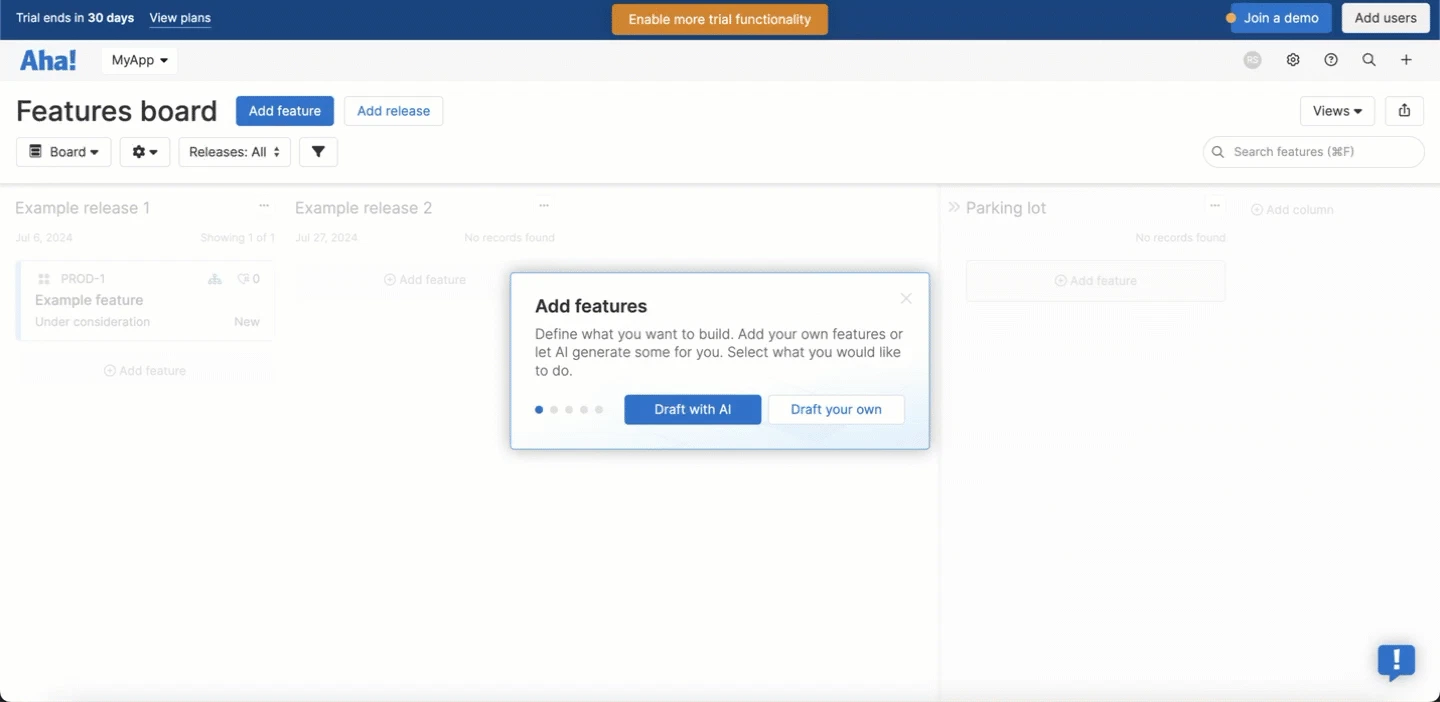1440x702 pixels.
Task: Open the board gear settings dropdown
Action: (x=145, y=152)
